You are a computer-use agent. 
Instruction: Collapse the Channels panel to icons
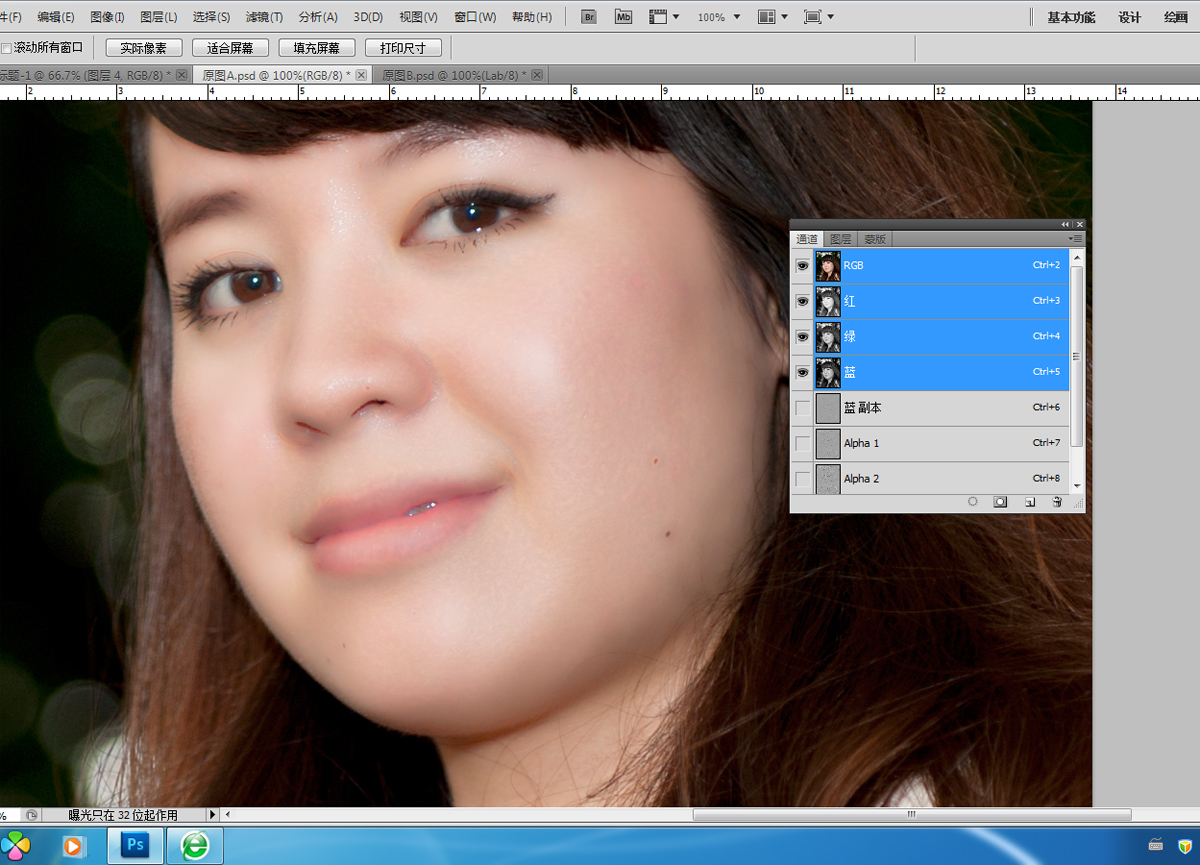click(x=1065, y=224)
